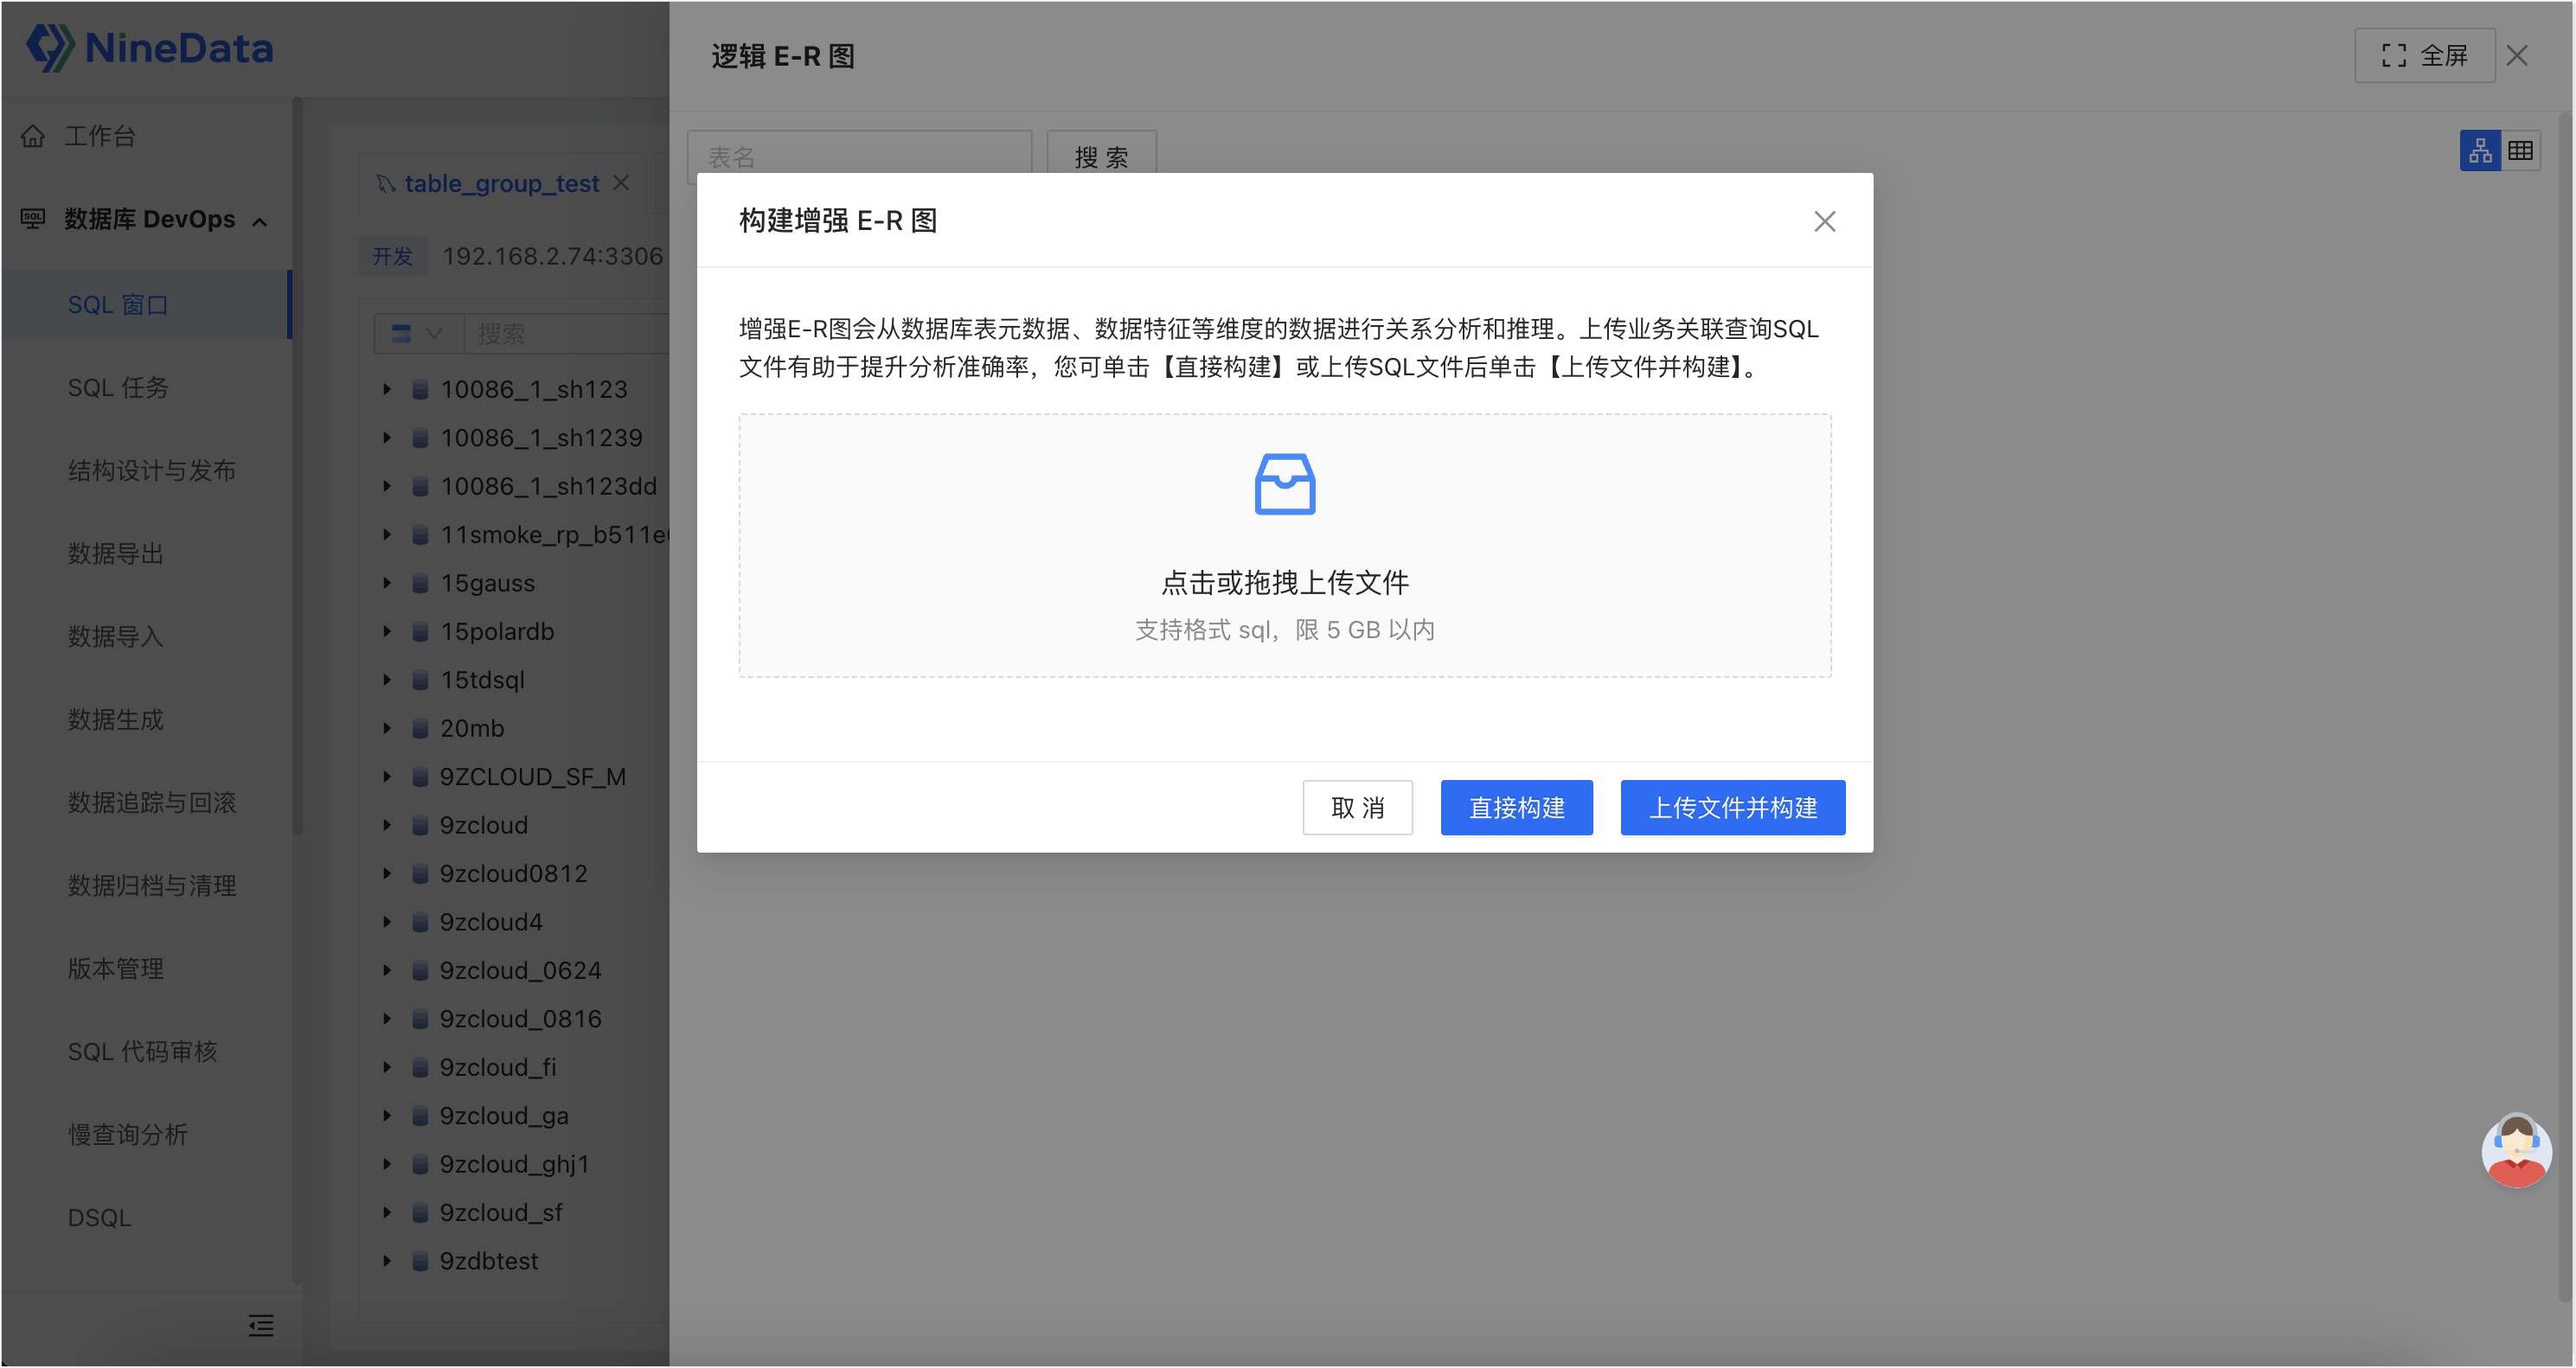
Task: Click the 点击或拖拽上传文件 upload area
Action: pyautogui.click(x=1285, y=545)
